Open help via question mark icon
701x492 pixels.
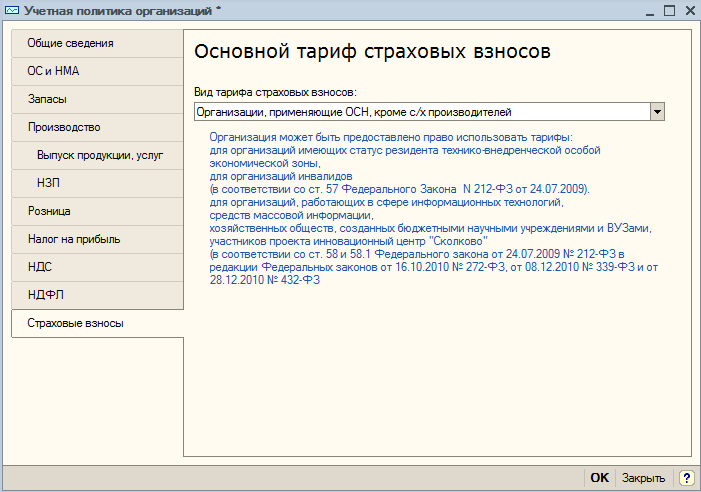pyautogui.click(x=686, y=478)
